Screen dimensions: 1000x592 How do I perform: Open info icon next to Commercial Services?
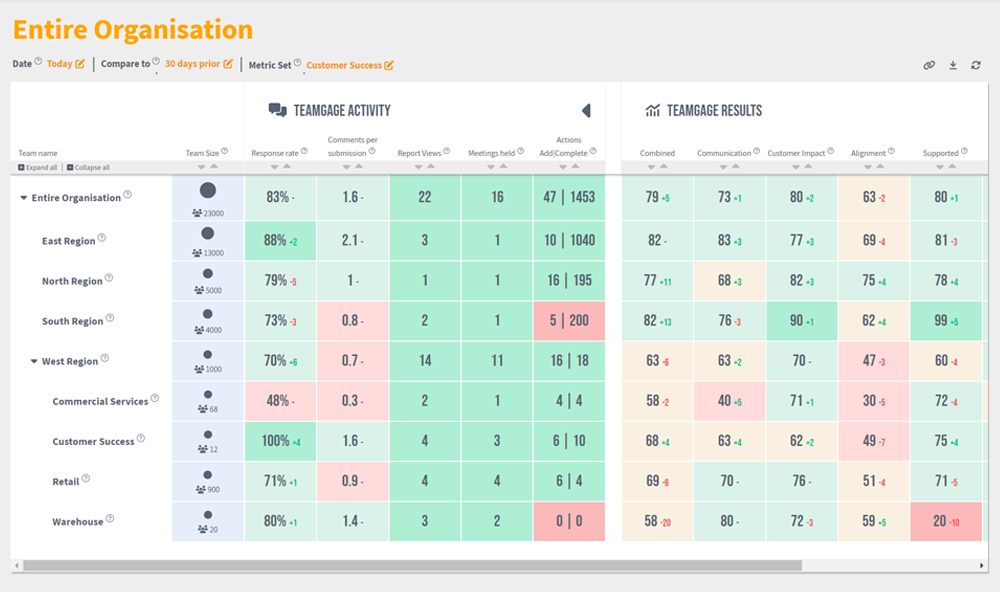point(154,399)
